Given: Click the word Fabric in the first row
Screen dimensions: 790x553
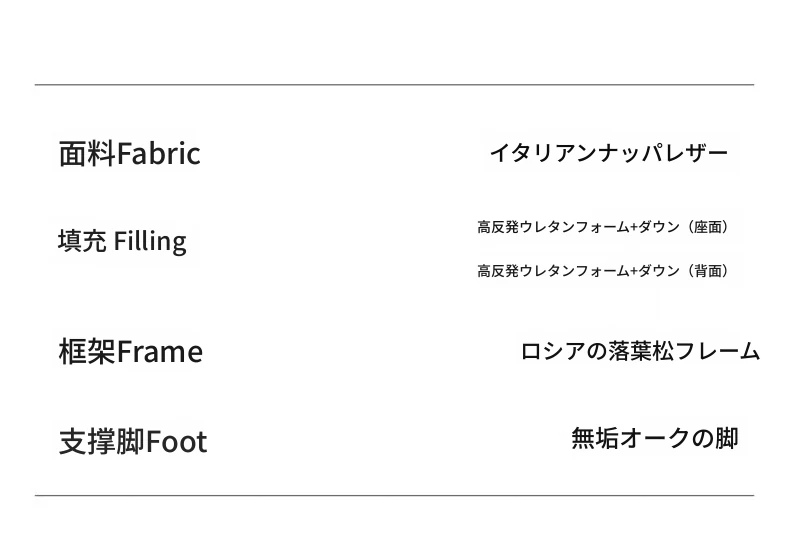Looking at the screenshot, I should click(x=159, y=154).
